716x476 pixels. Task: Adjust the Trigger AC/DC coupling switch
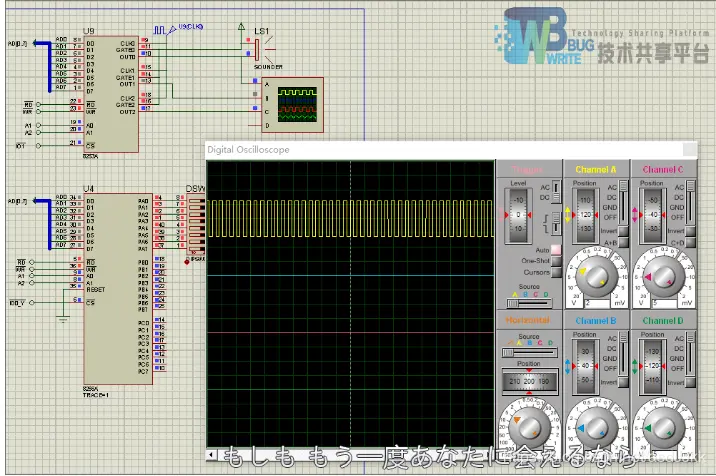click(x=556, y=192)
